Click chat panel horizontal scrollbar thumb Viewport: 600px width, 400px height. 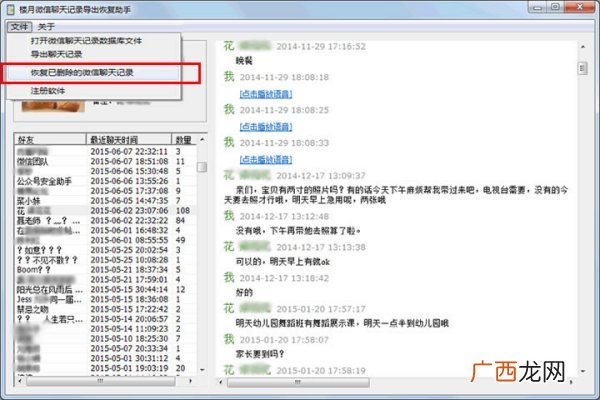(298, 382)
